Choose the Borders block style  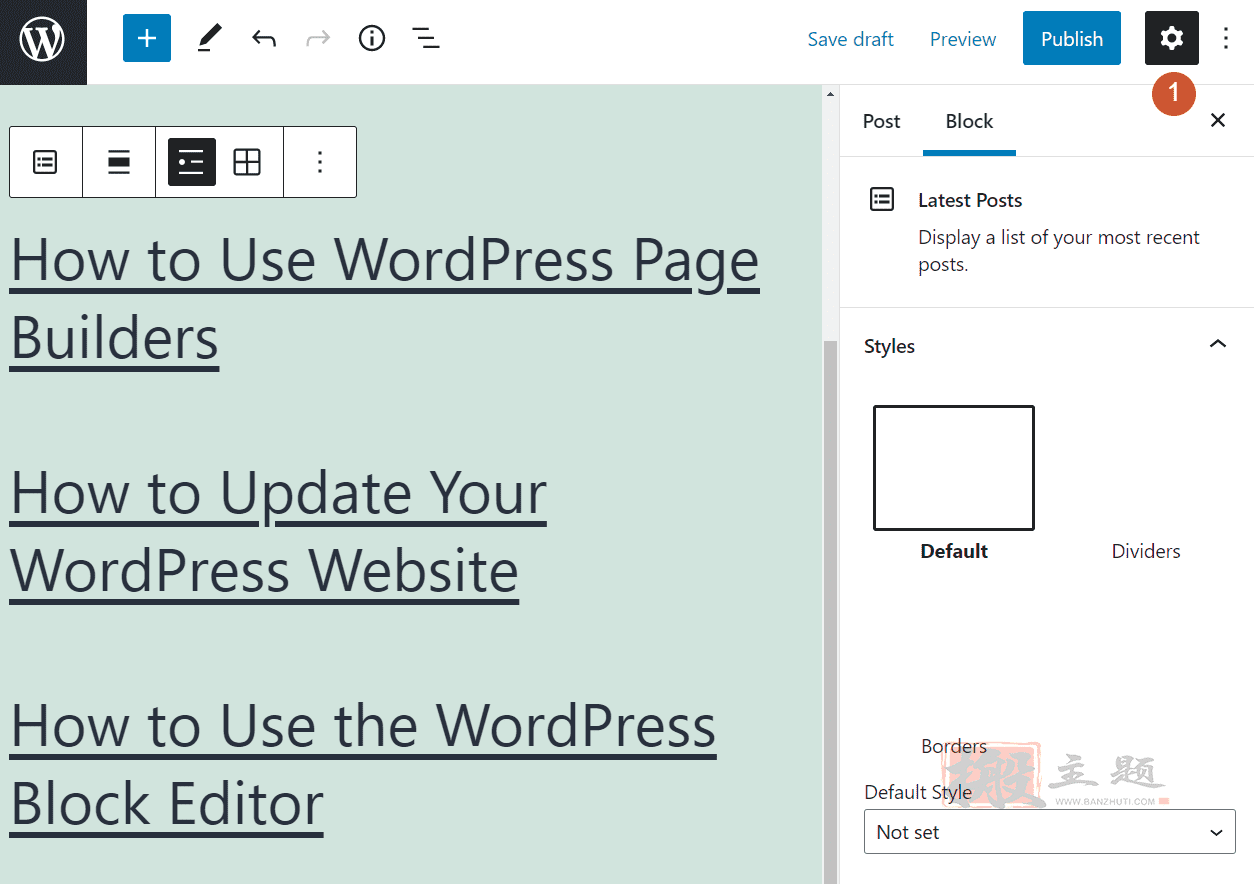tap(954, 746)
